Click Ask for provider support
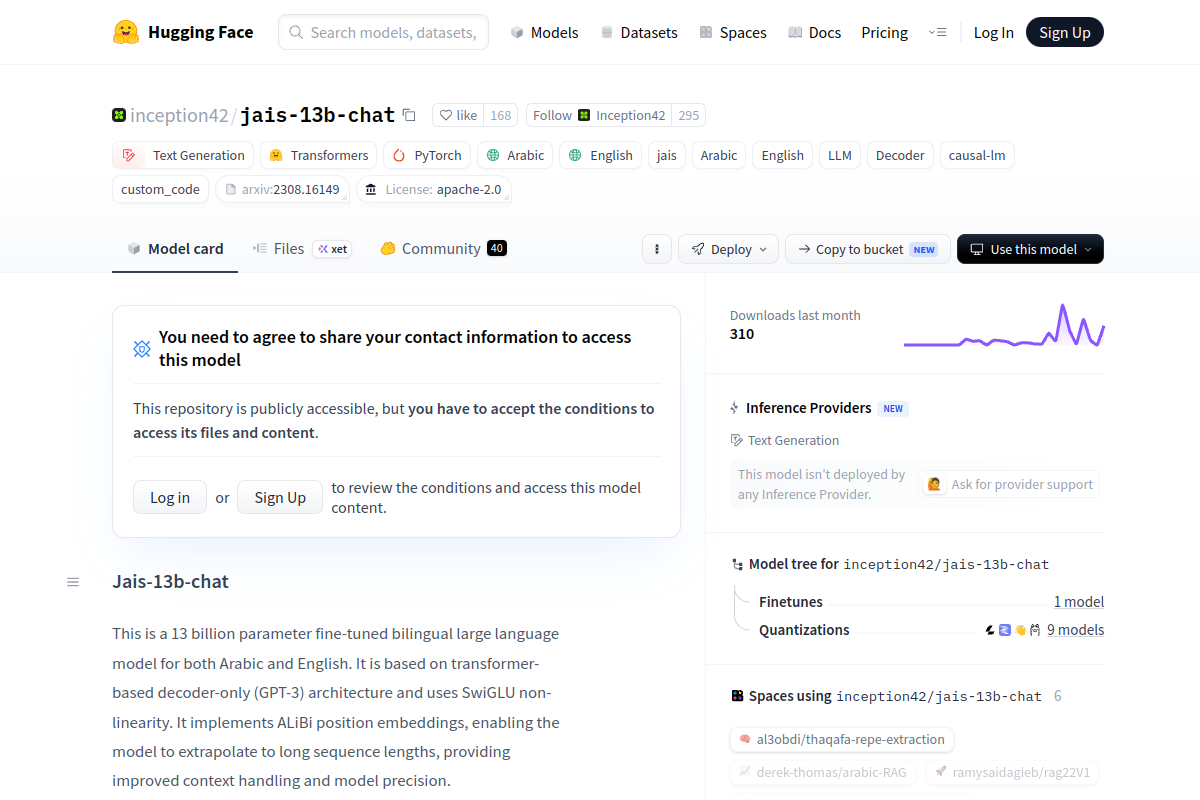Image resolution: width=1200 pixels, height=800 pixels. click(1010, 484)
